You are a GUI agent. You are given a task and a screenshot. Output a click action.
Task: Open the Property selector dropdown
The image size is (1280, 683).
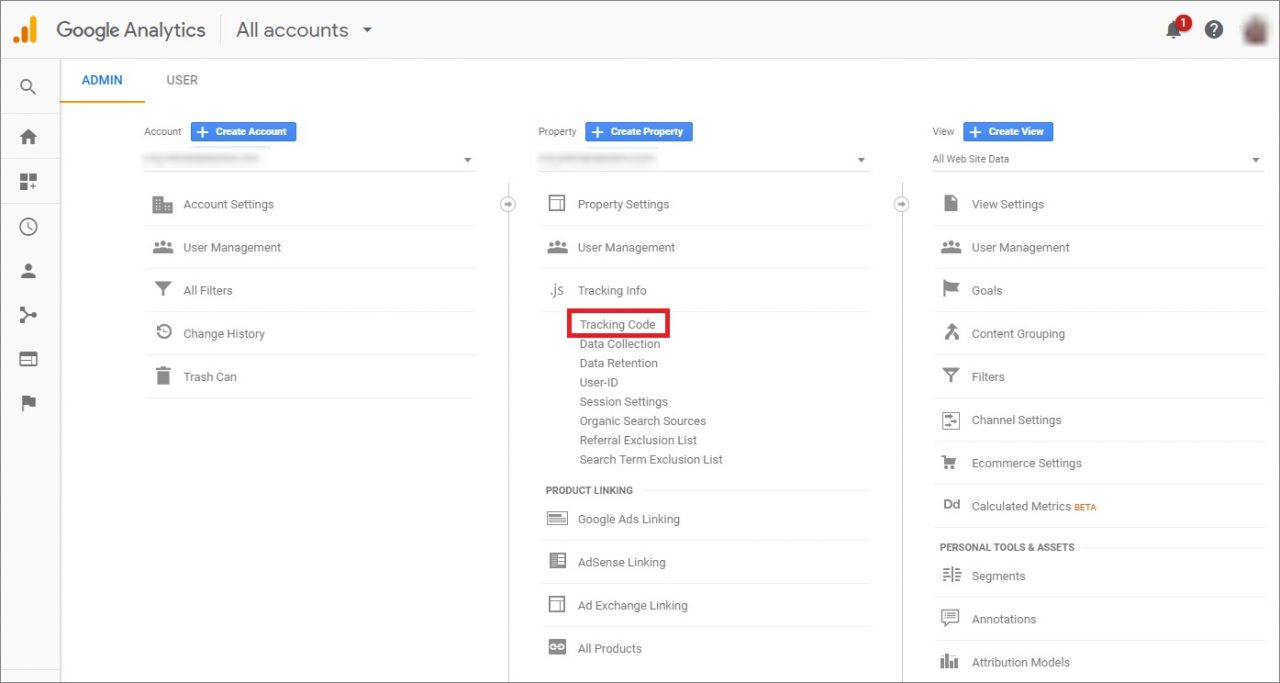(x=704, y=159)
